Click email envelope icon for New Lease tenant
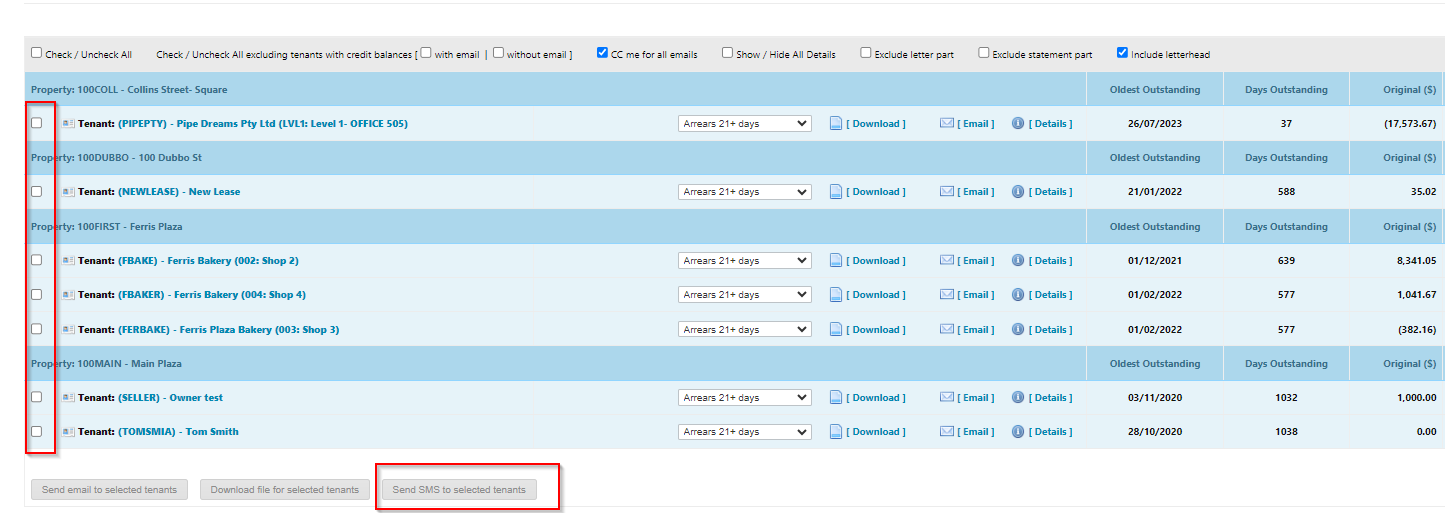The width and height of the screenshot is (1445, 513). pos(947,192)
